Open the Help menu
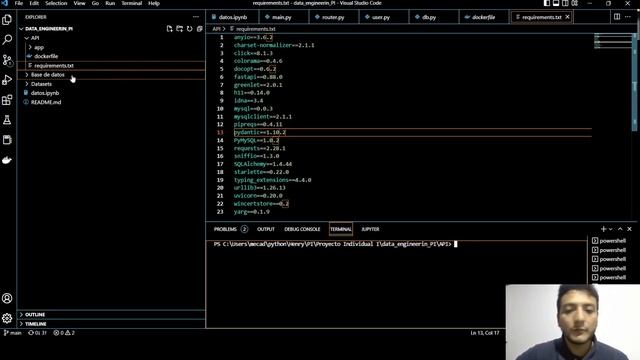640x360 pixels. click(x=154, y=3)
